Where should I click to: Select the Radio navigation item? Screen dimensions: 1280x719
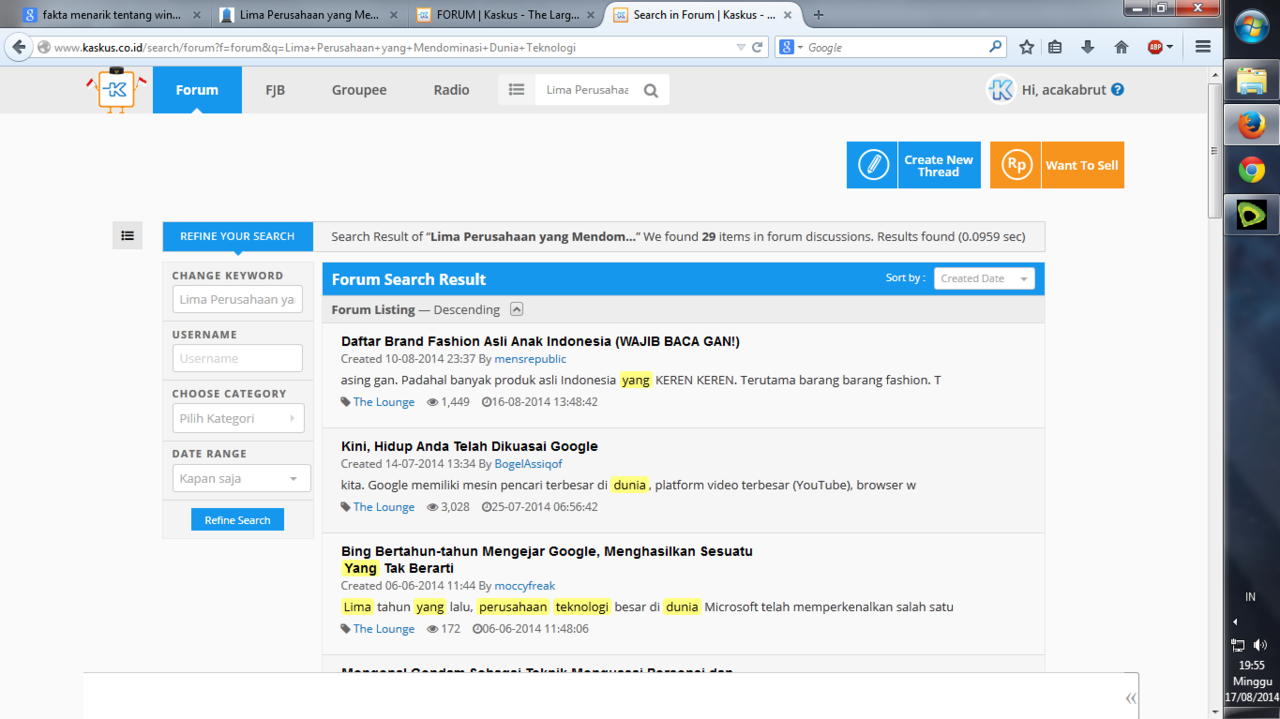(x=451, y=89)
